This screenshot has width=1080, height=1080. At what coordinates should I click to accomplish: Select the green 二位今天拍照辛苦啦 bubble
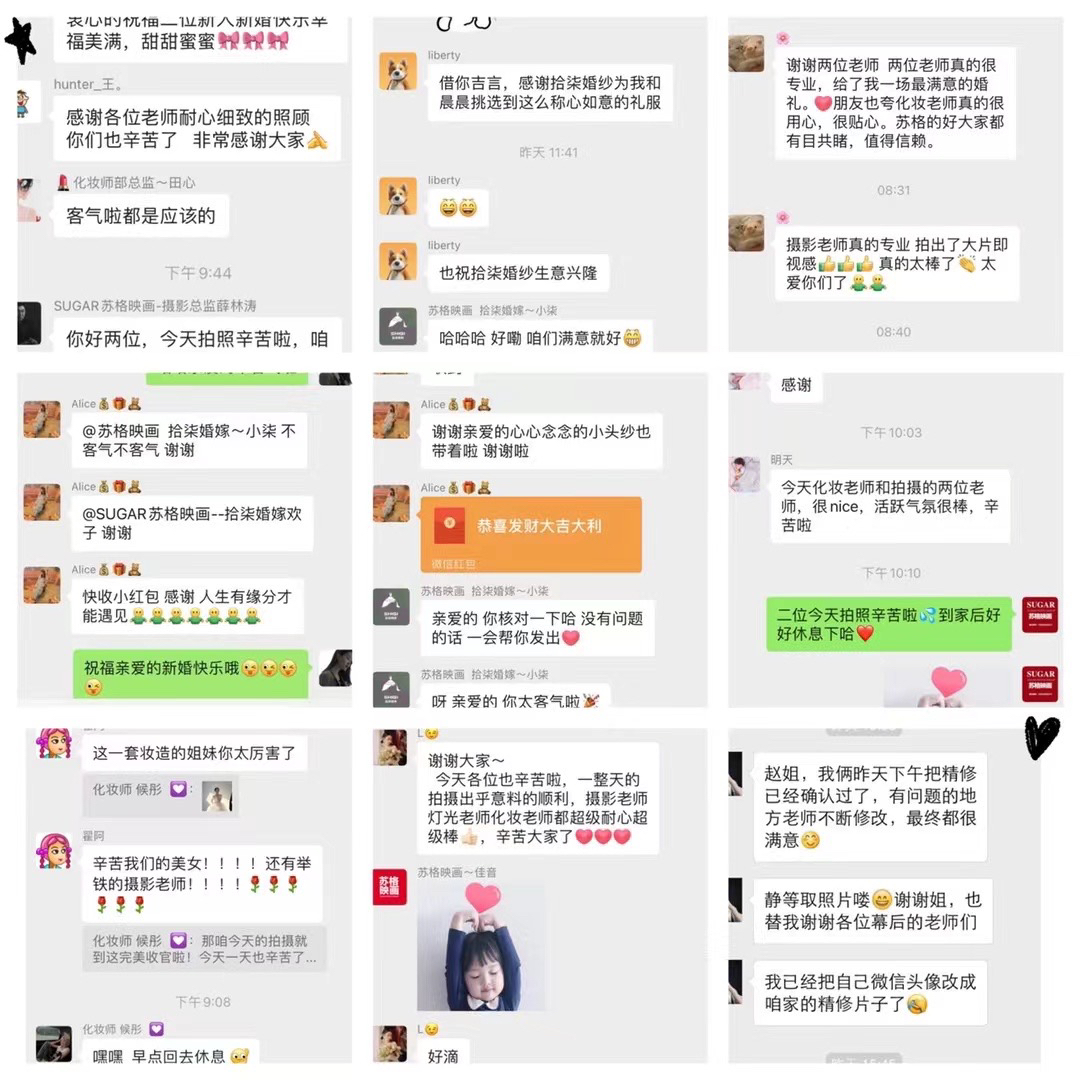pos(889,624)
